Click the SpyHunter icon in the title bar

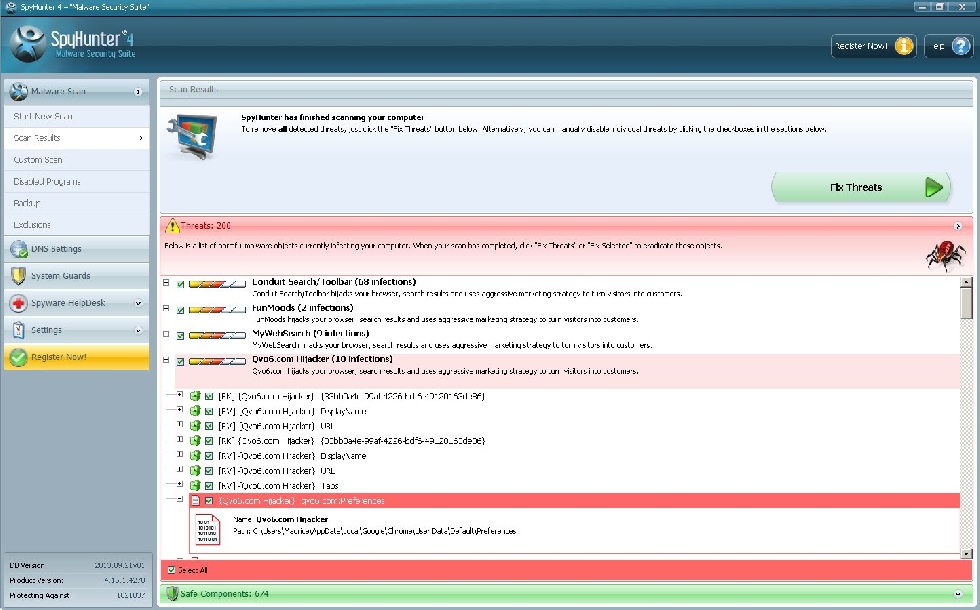click(x=10, y=7)
